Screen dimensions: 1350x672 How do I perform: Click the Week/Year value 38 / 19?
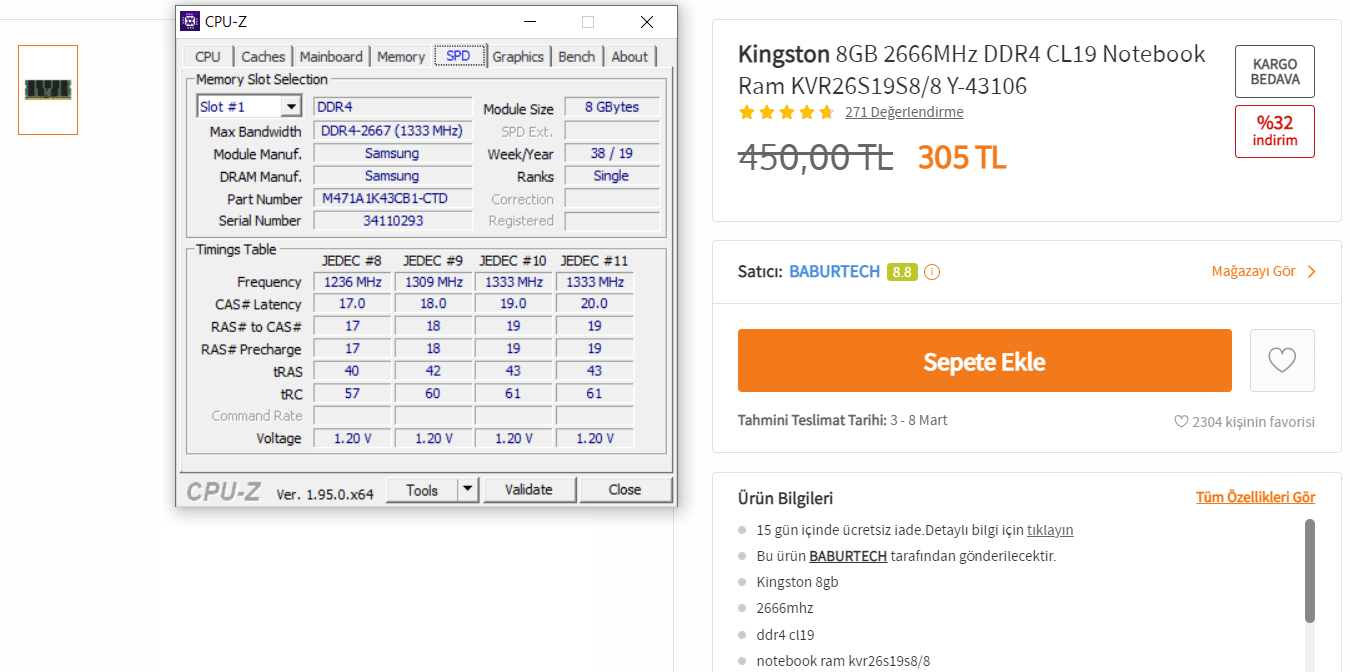[x=612, y=153]
